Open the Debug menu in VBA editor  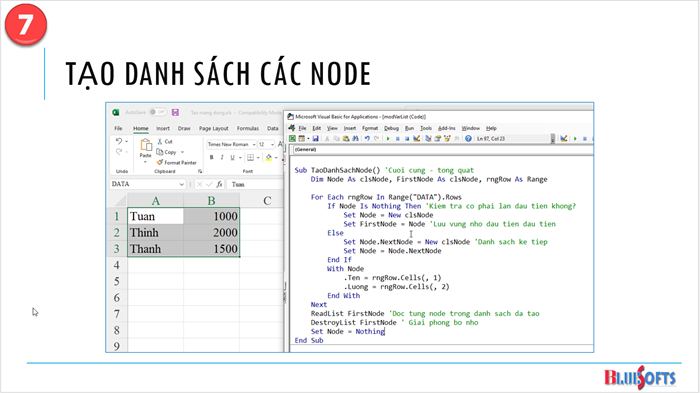pyautogui.click(x=391, y=128)
